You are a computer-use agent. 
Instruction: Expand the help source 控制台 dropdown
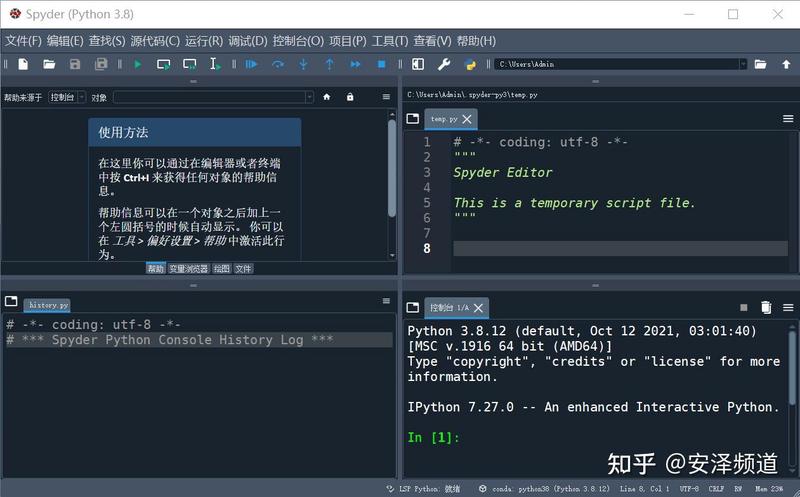click(x=67, y=97)
